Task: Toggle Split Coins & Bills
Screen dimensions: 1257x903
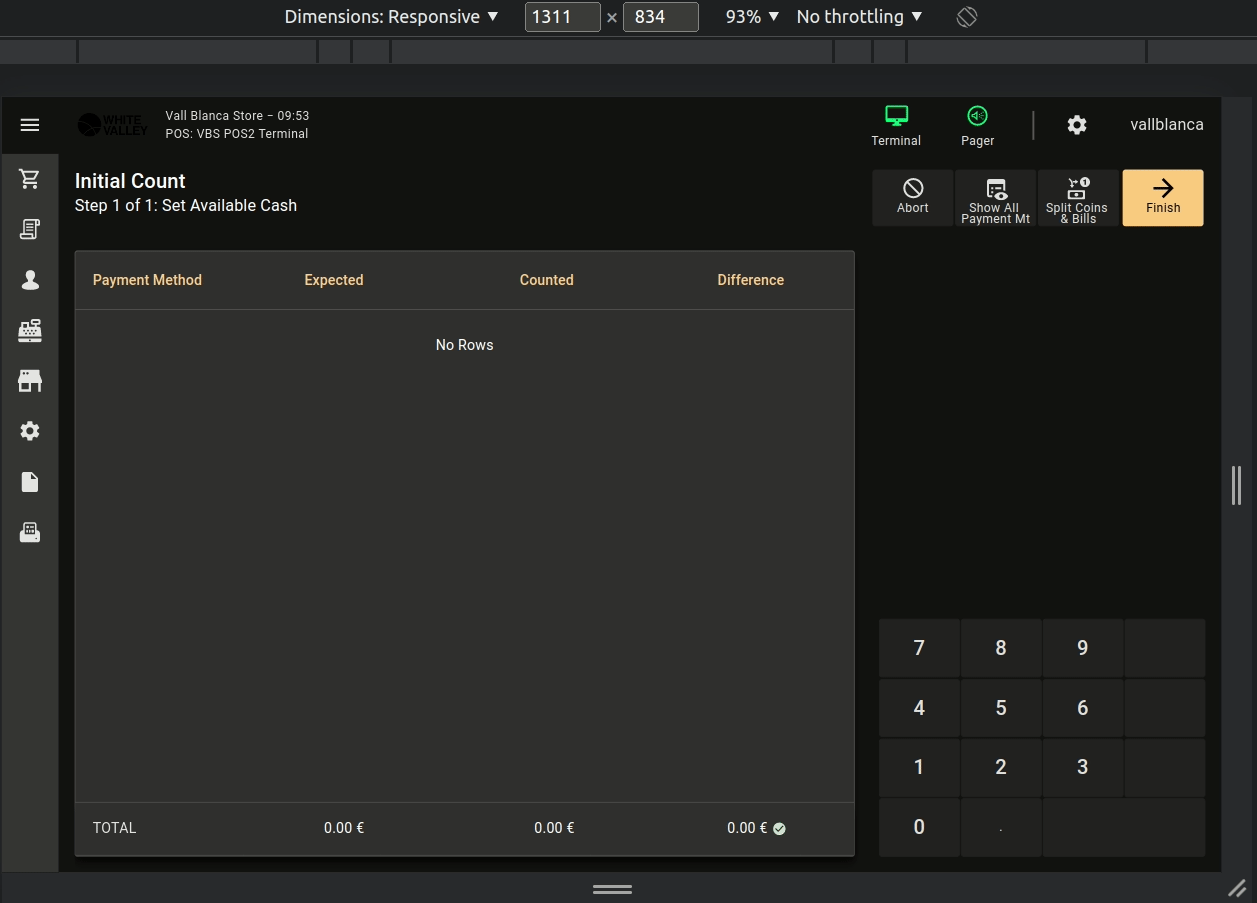Action: pos(1077,198)
